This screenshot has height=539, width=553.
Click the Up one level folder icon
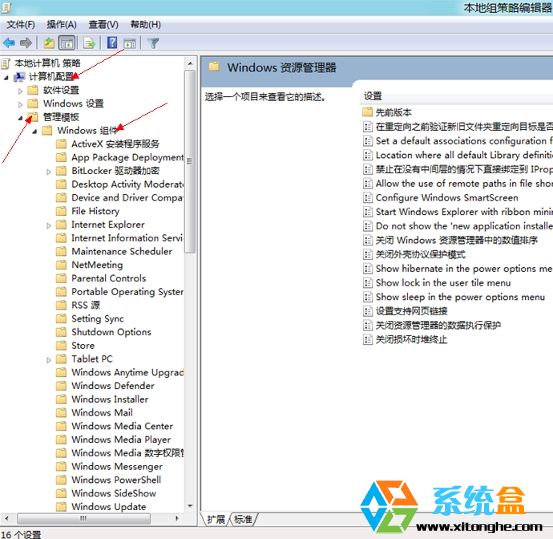pos(49,43)
